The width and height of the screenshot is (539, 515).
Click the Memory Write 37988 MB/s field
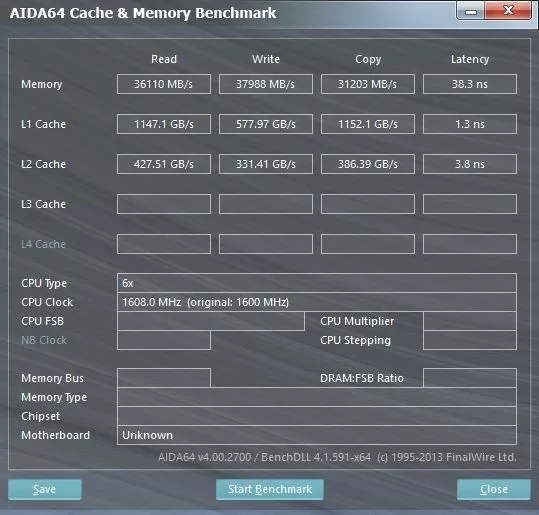pos(266,84)
